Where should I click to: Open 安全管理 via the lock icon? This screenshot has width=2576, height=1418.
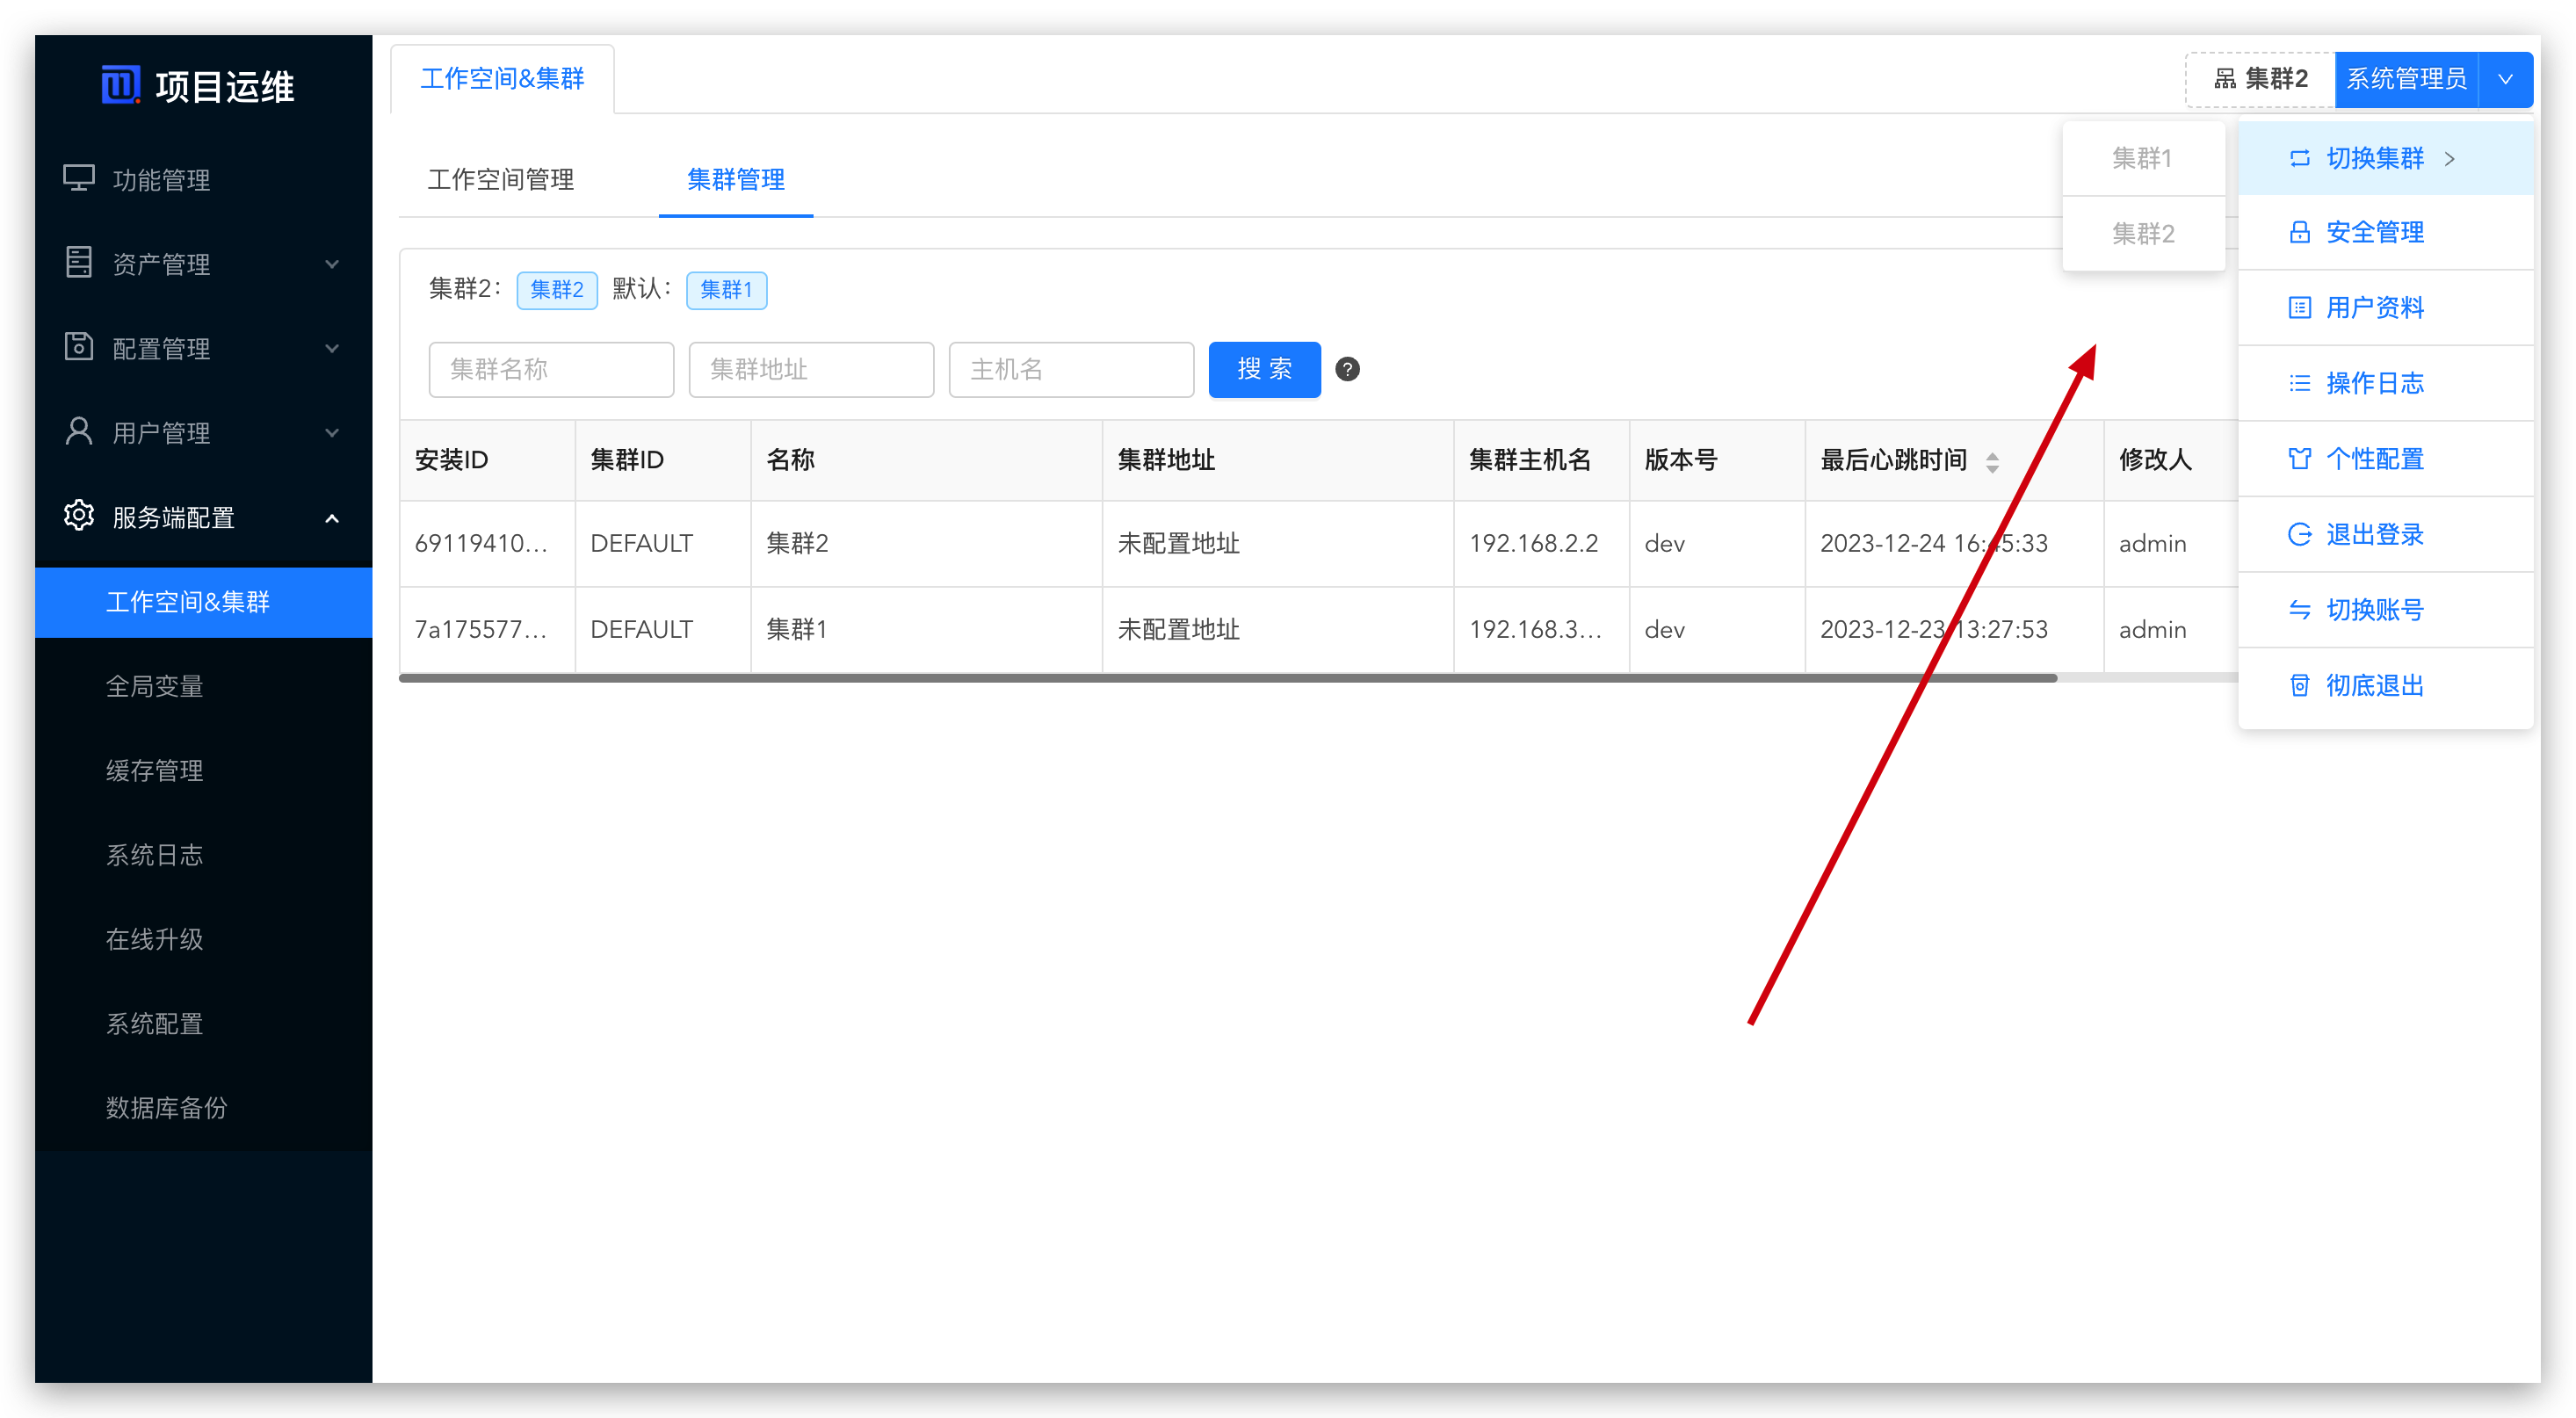[2300, 232]
